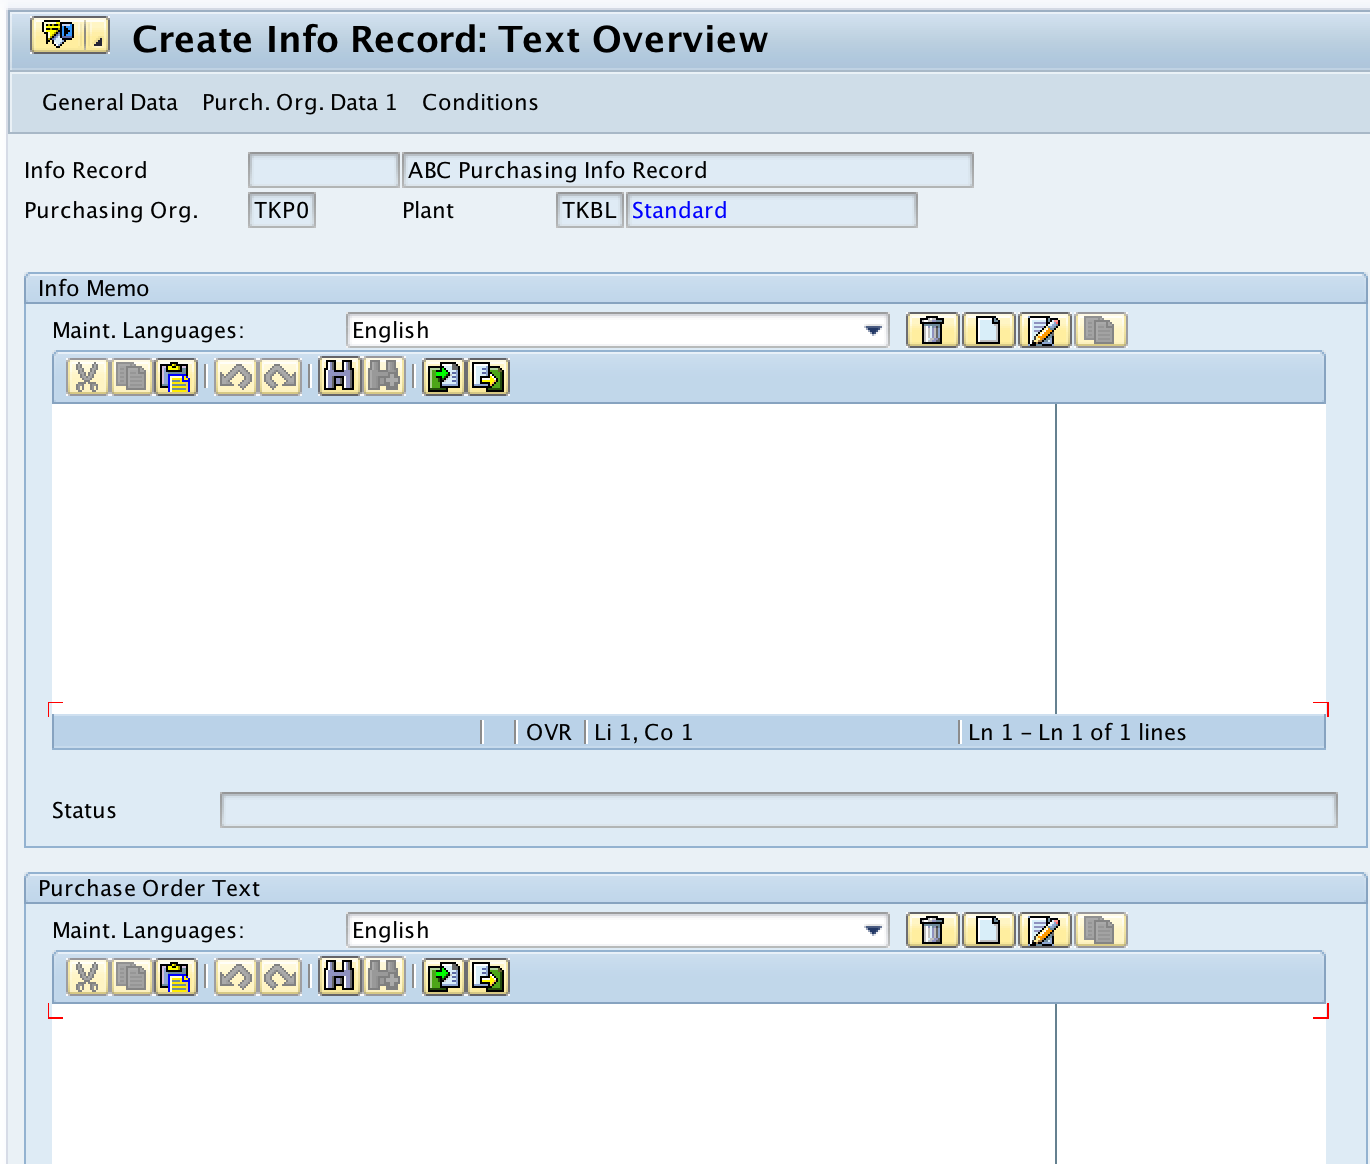Click the empty Info Record number field

(x=323, y=170)
